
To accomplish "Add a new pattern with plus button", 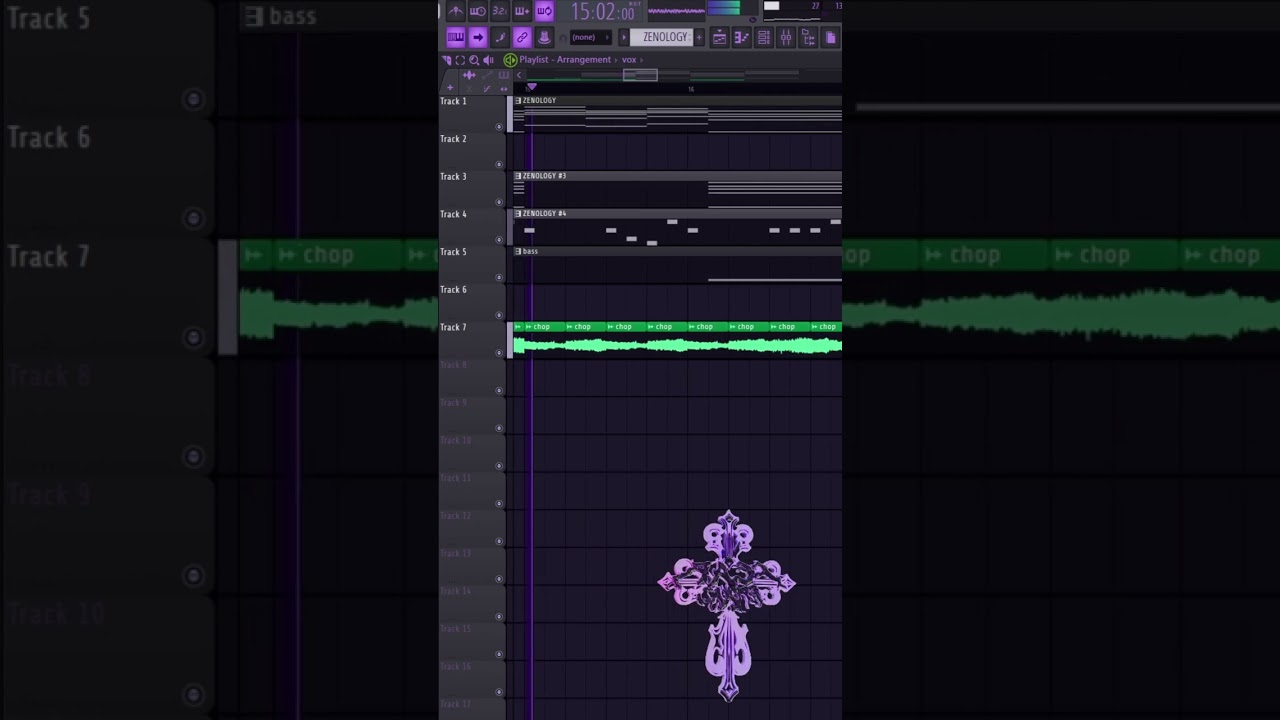I will (x=699, y=37).
